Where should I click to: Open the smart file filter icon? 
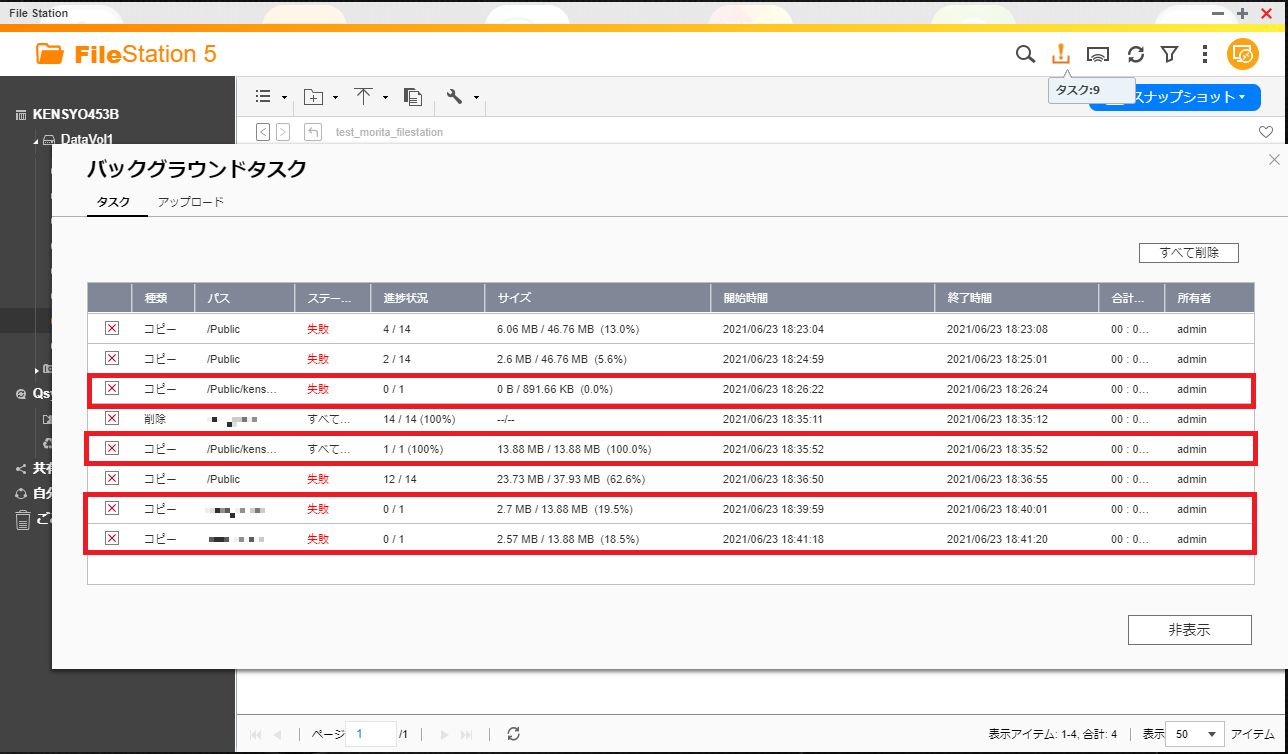1169,54
